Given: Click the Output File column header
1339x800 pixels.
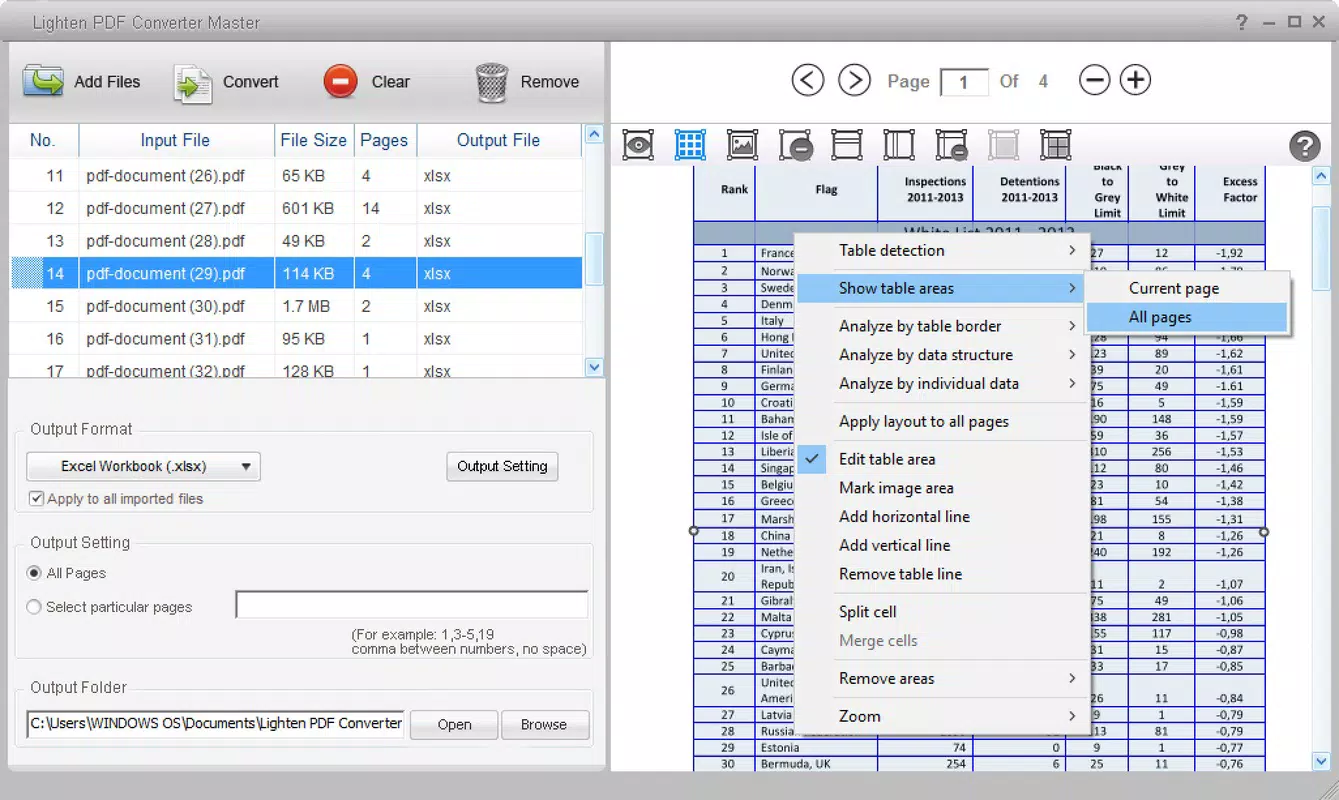Looking at the screenshot, I should pyautogui.click(x=498, y=140).
